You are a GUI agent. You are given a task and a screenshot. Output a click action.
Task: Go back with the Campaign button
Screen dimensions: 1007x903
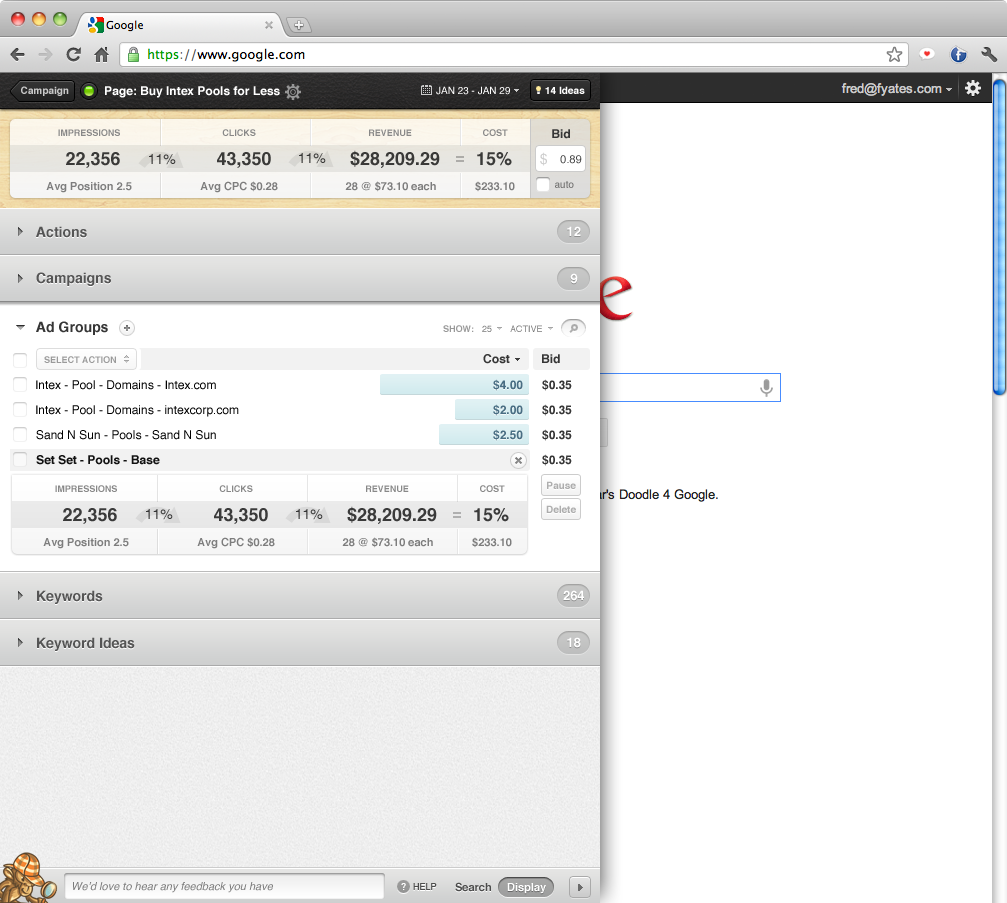[x=43, y=91]
